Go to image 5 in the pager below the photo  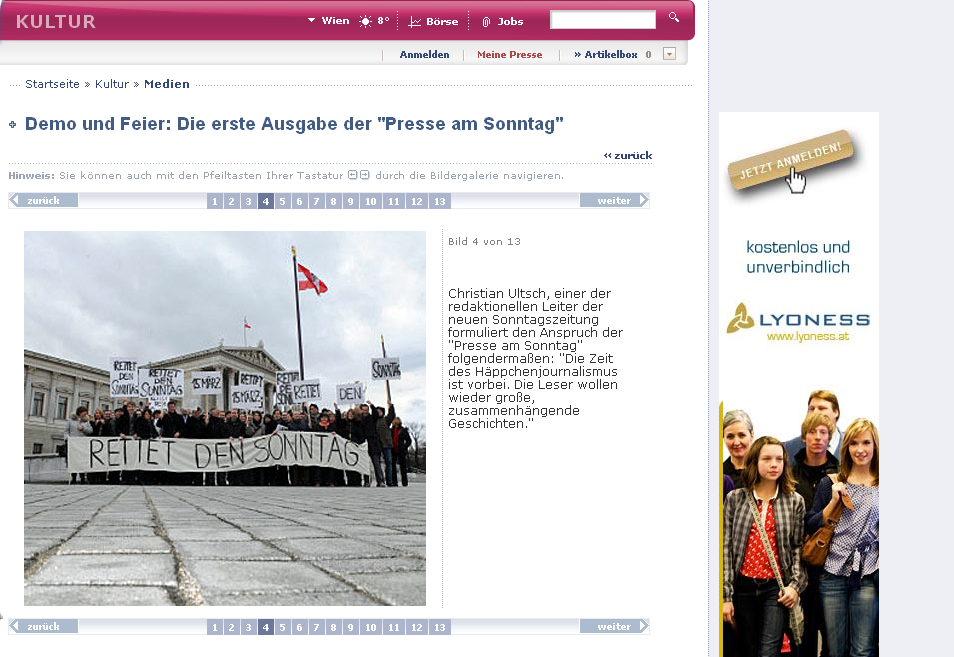282,627
